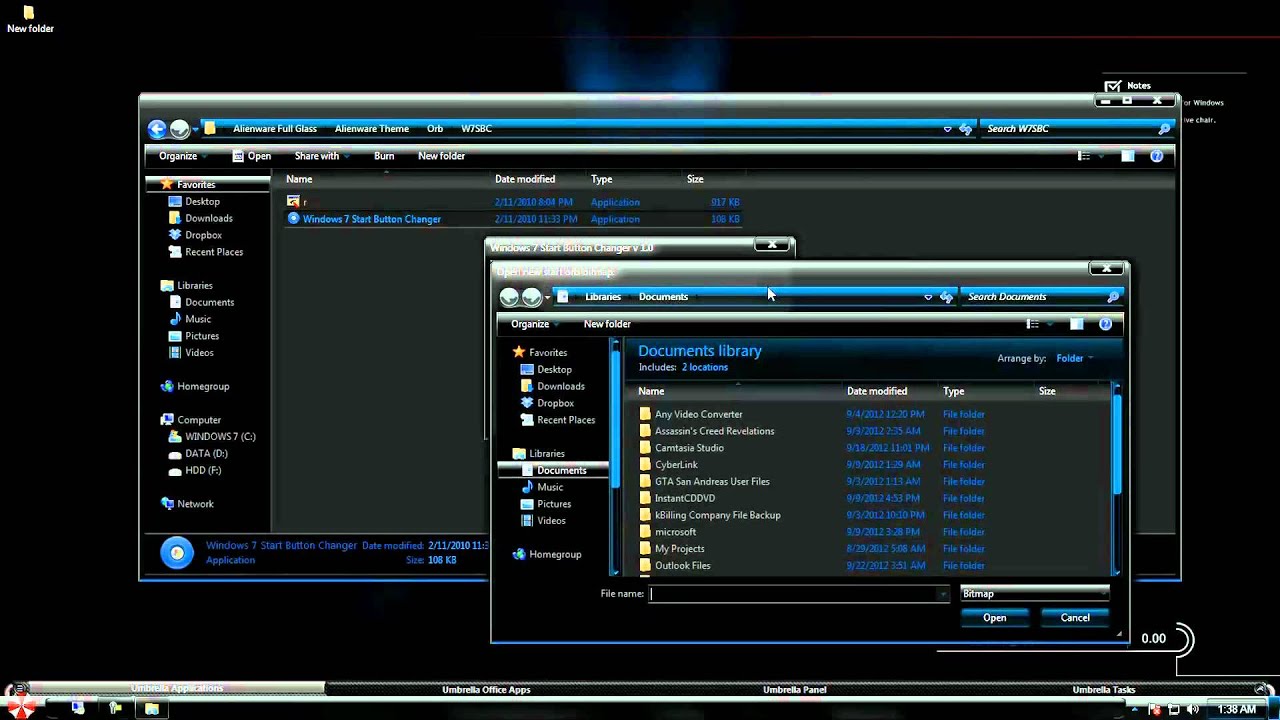
Task: Toggle preview pane icon in Open dialog
Action: coord(1076,324)
